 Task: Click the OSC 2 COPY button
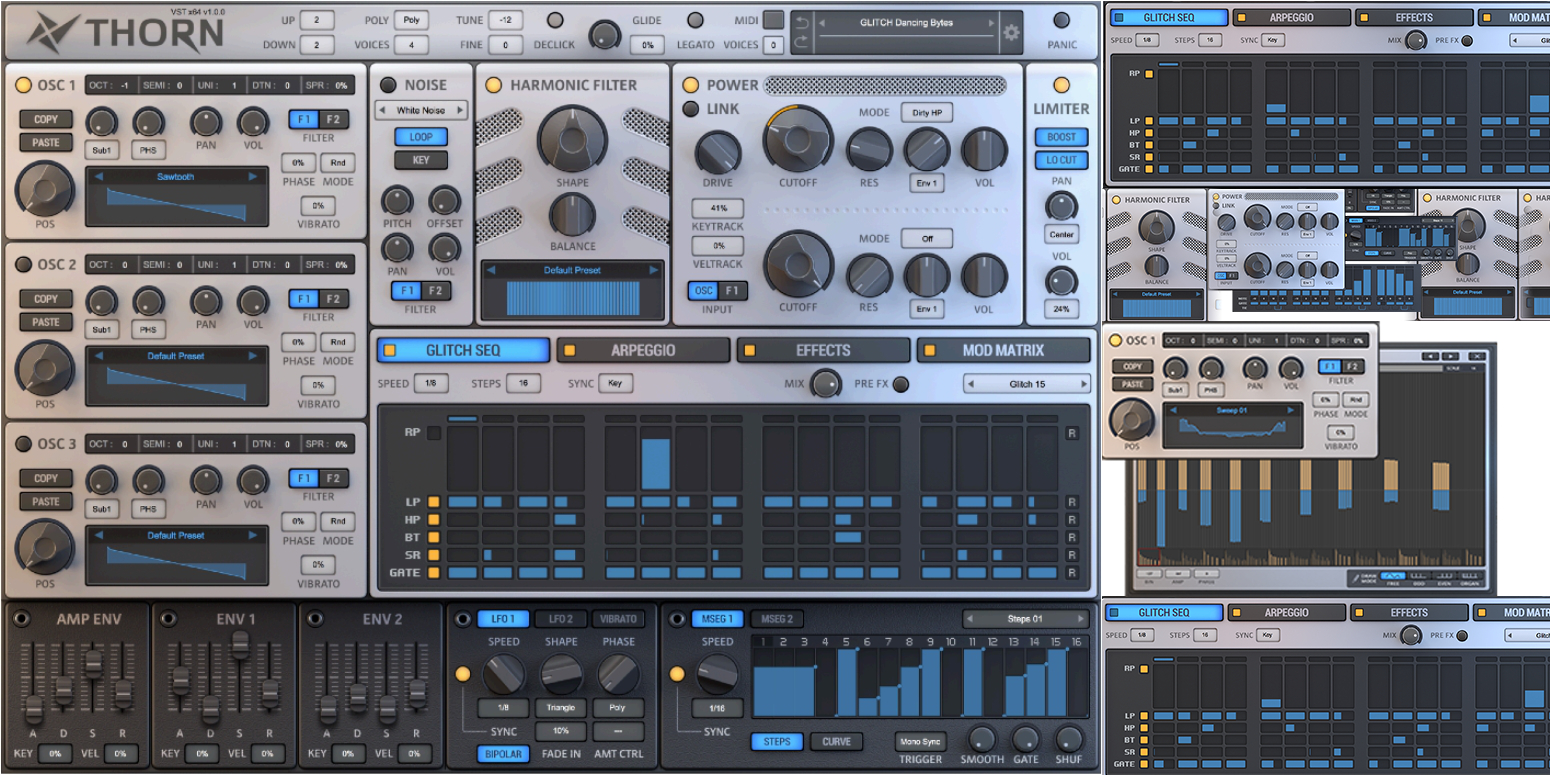pyautogui.click(x=46, y=299)
